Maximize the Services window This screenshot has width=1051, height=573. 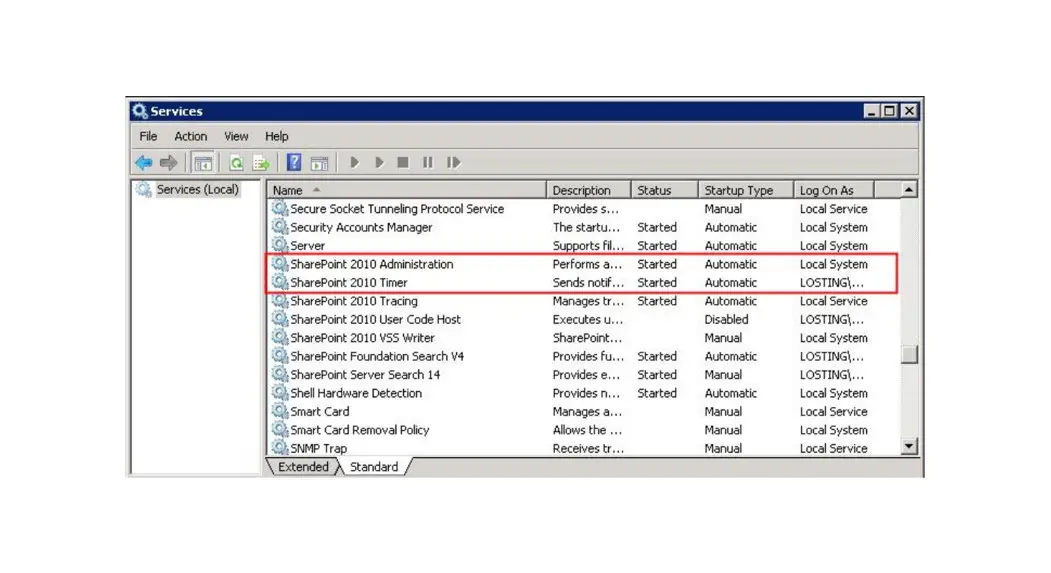coord(889,111)
